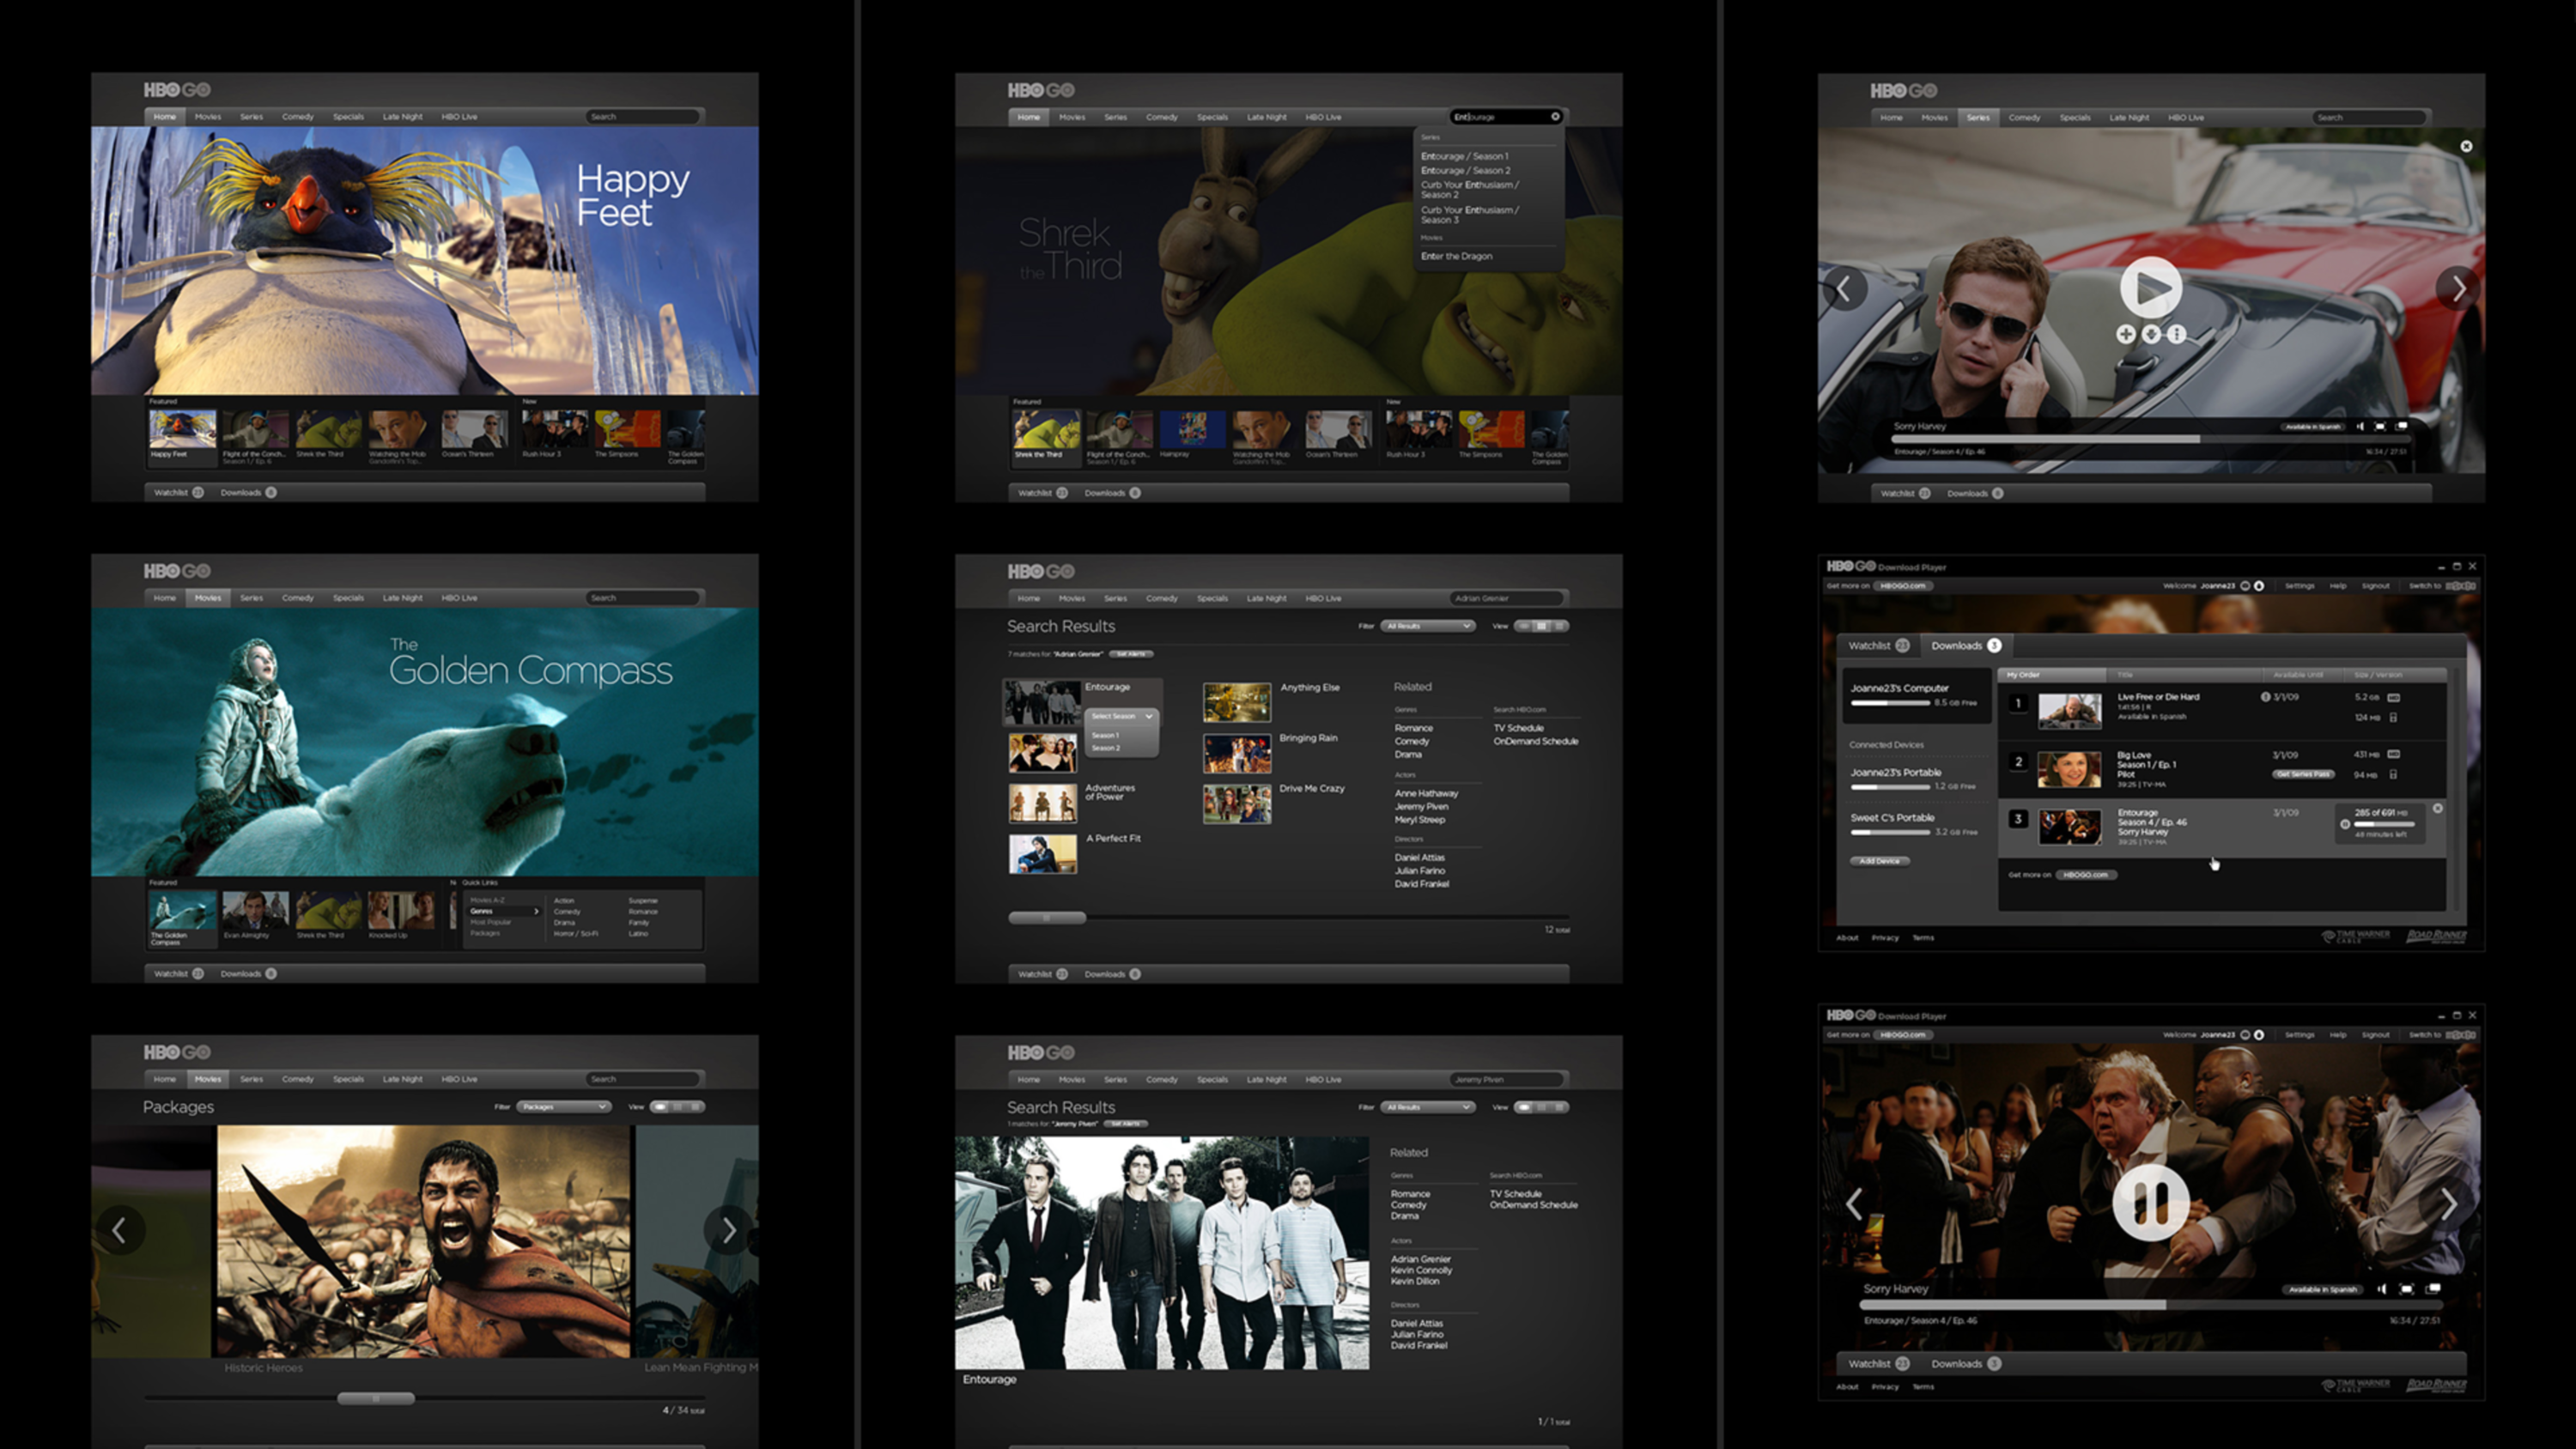Click the right arrow on the Download Player bar-scene video
The image size is (2576, 1449).
(2449, 1204)
